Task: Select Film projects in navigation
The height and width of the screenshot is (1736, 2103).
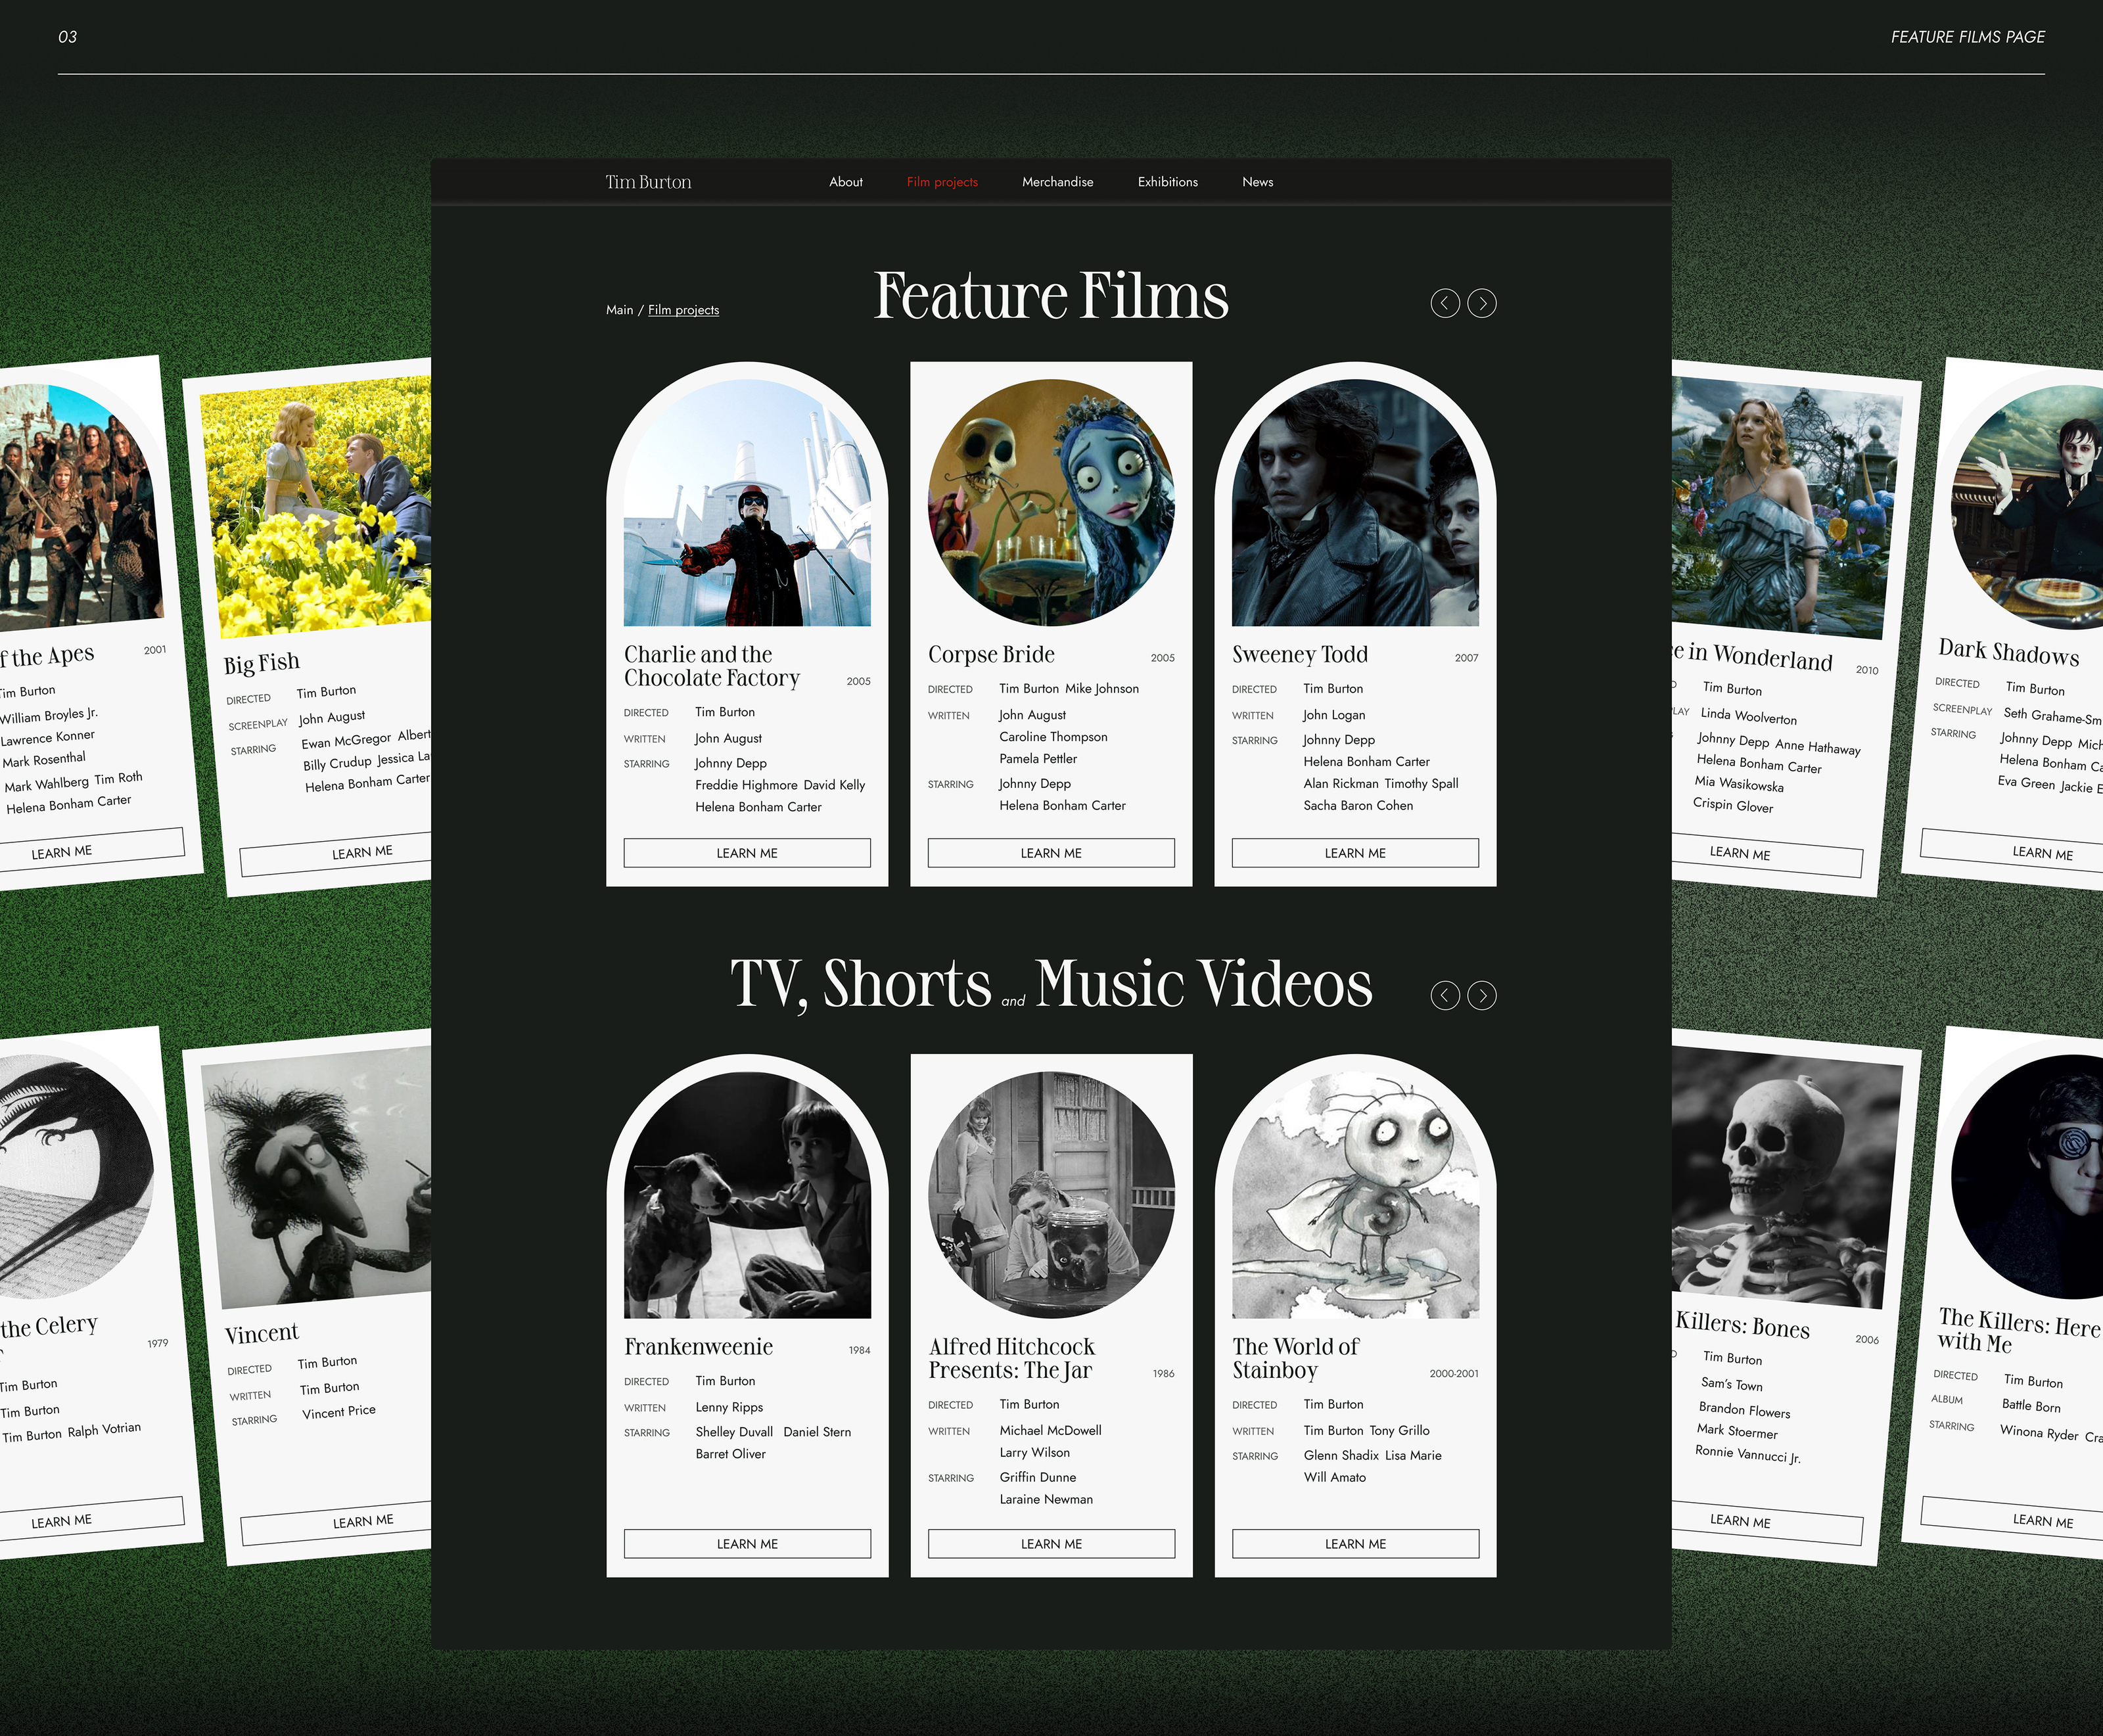Action: (x=942, y=182)
